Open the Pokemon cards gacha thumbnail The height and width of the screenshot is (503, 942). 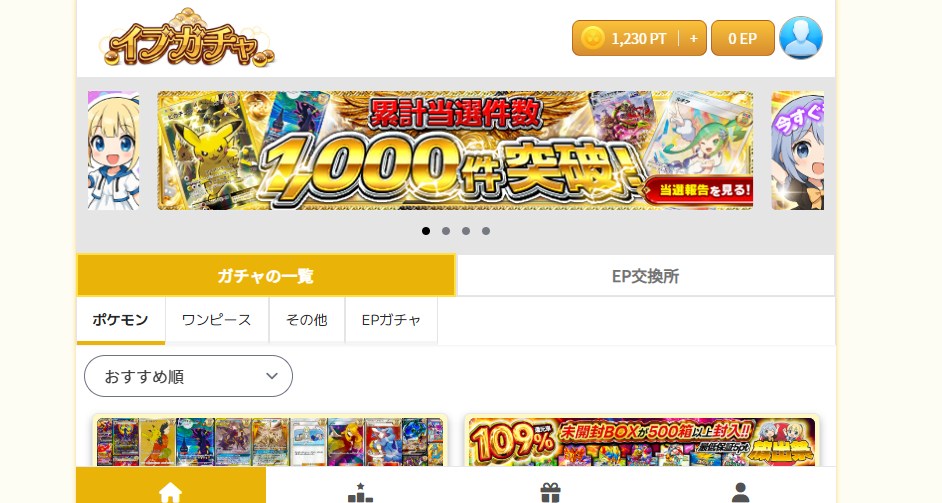(270, 442)
